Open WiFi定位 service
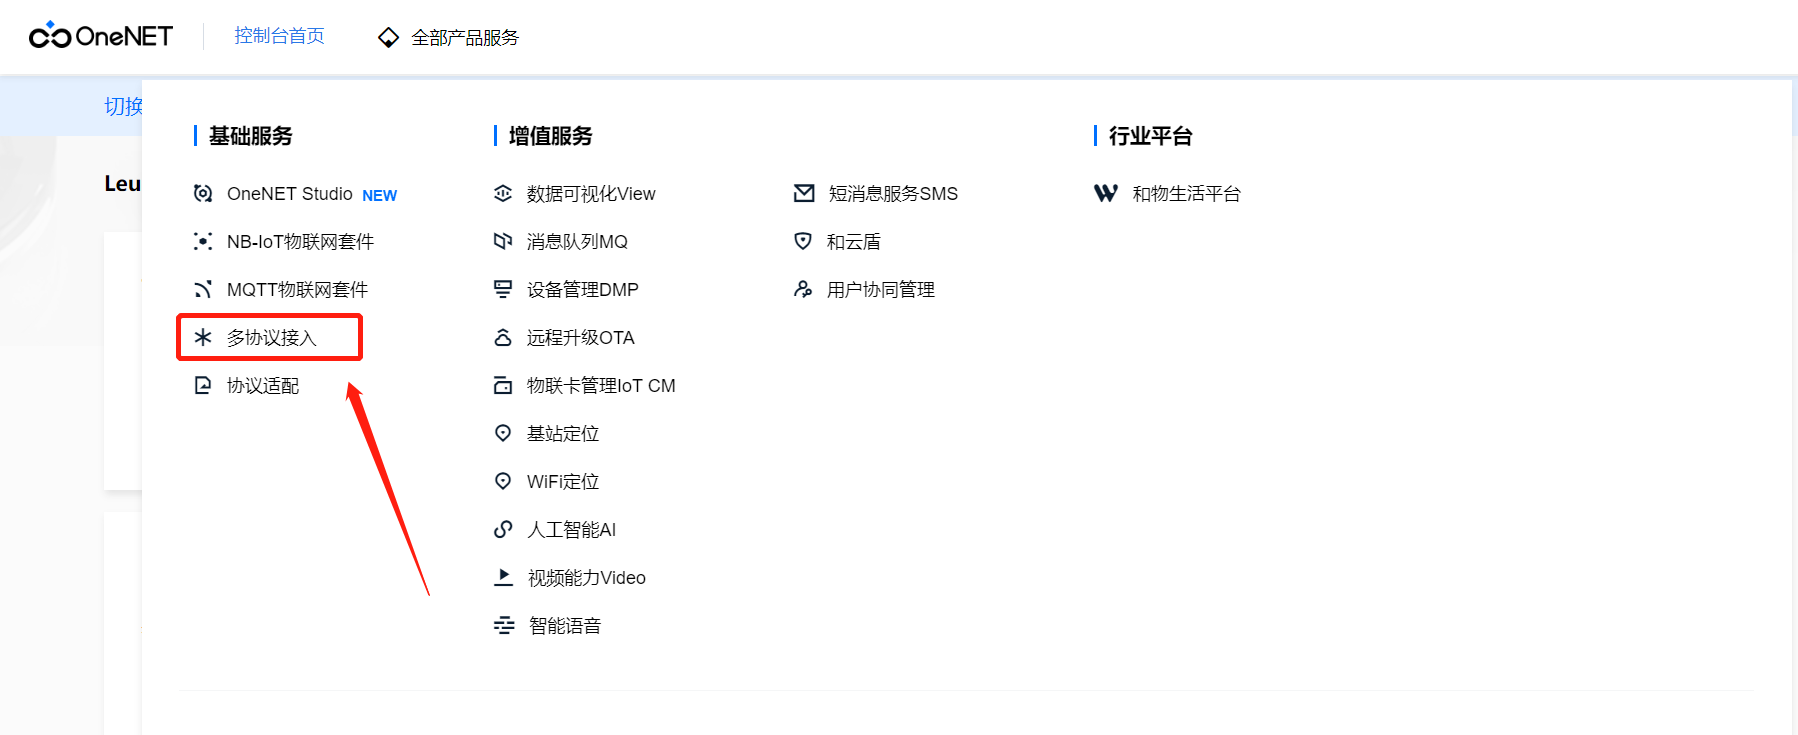The image size is (1798, 735). [x=563, y=482]
